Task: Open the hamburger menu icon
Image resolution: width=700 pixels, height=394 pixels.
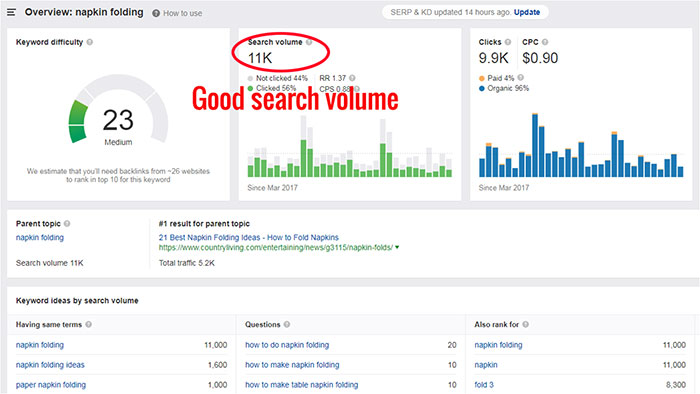Action: pyautogui.click(x=11, y=12)
